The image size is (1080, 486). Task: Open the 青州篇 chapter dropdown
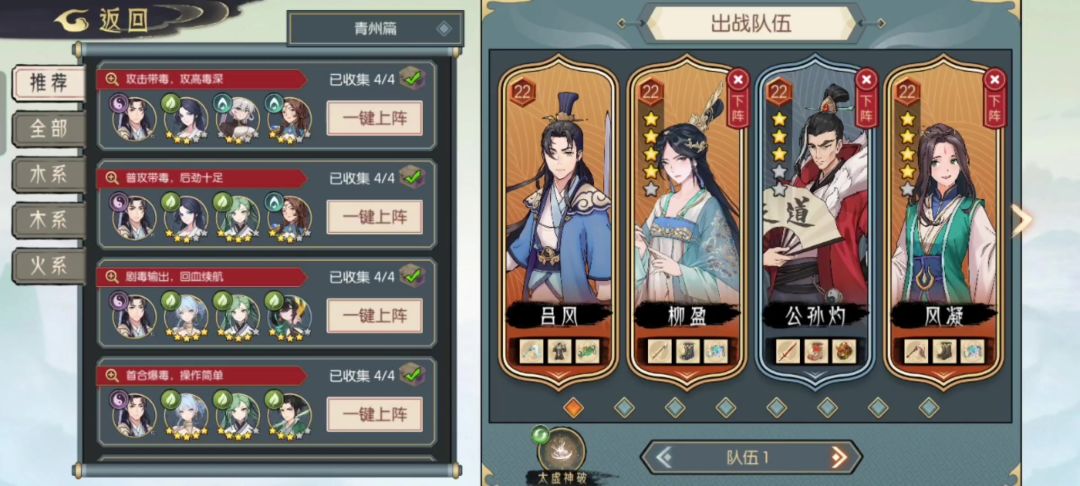coord(375,29)
